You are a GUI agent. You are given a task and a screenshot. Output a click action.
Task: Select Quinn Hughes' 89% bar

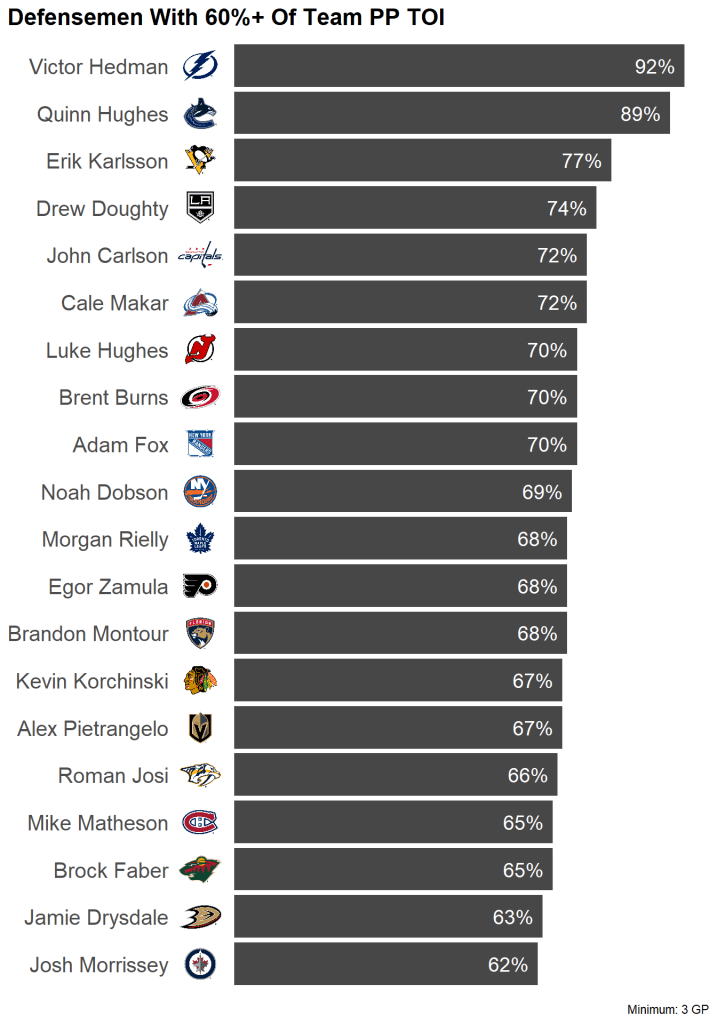pyautogui.click(x=452, y=115)
